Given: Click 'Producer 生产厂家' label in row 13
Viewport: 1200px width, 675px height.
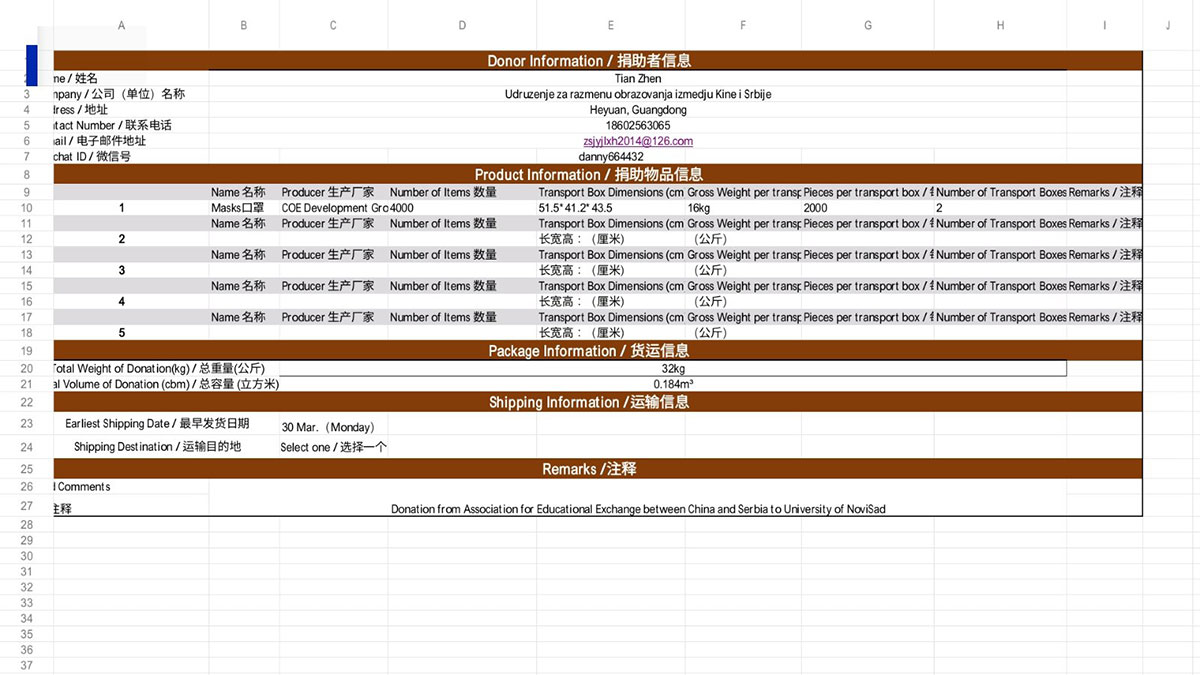Looking at the screenshot, I should (328, 255).
